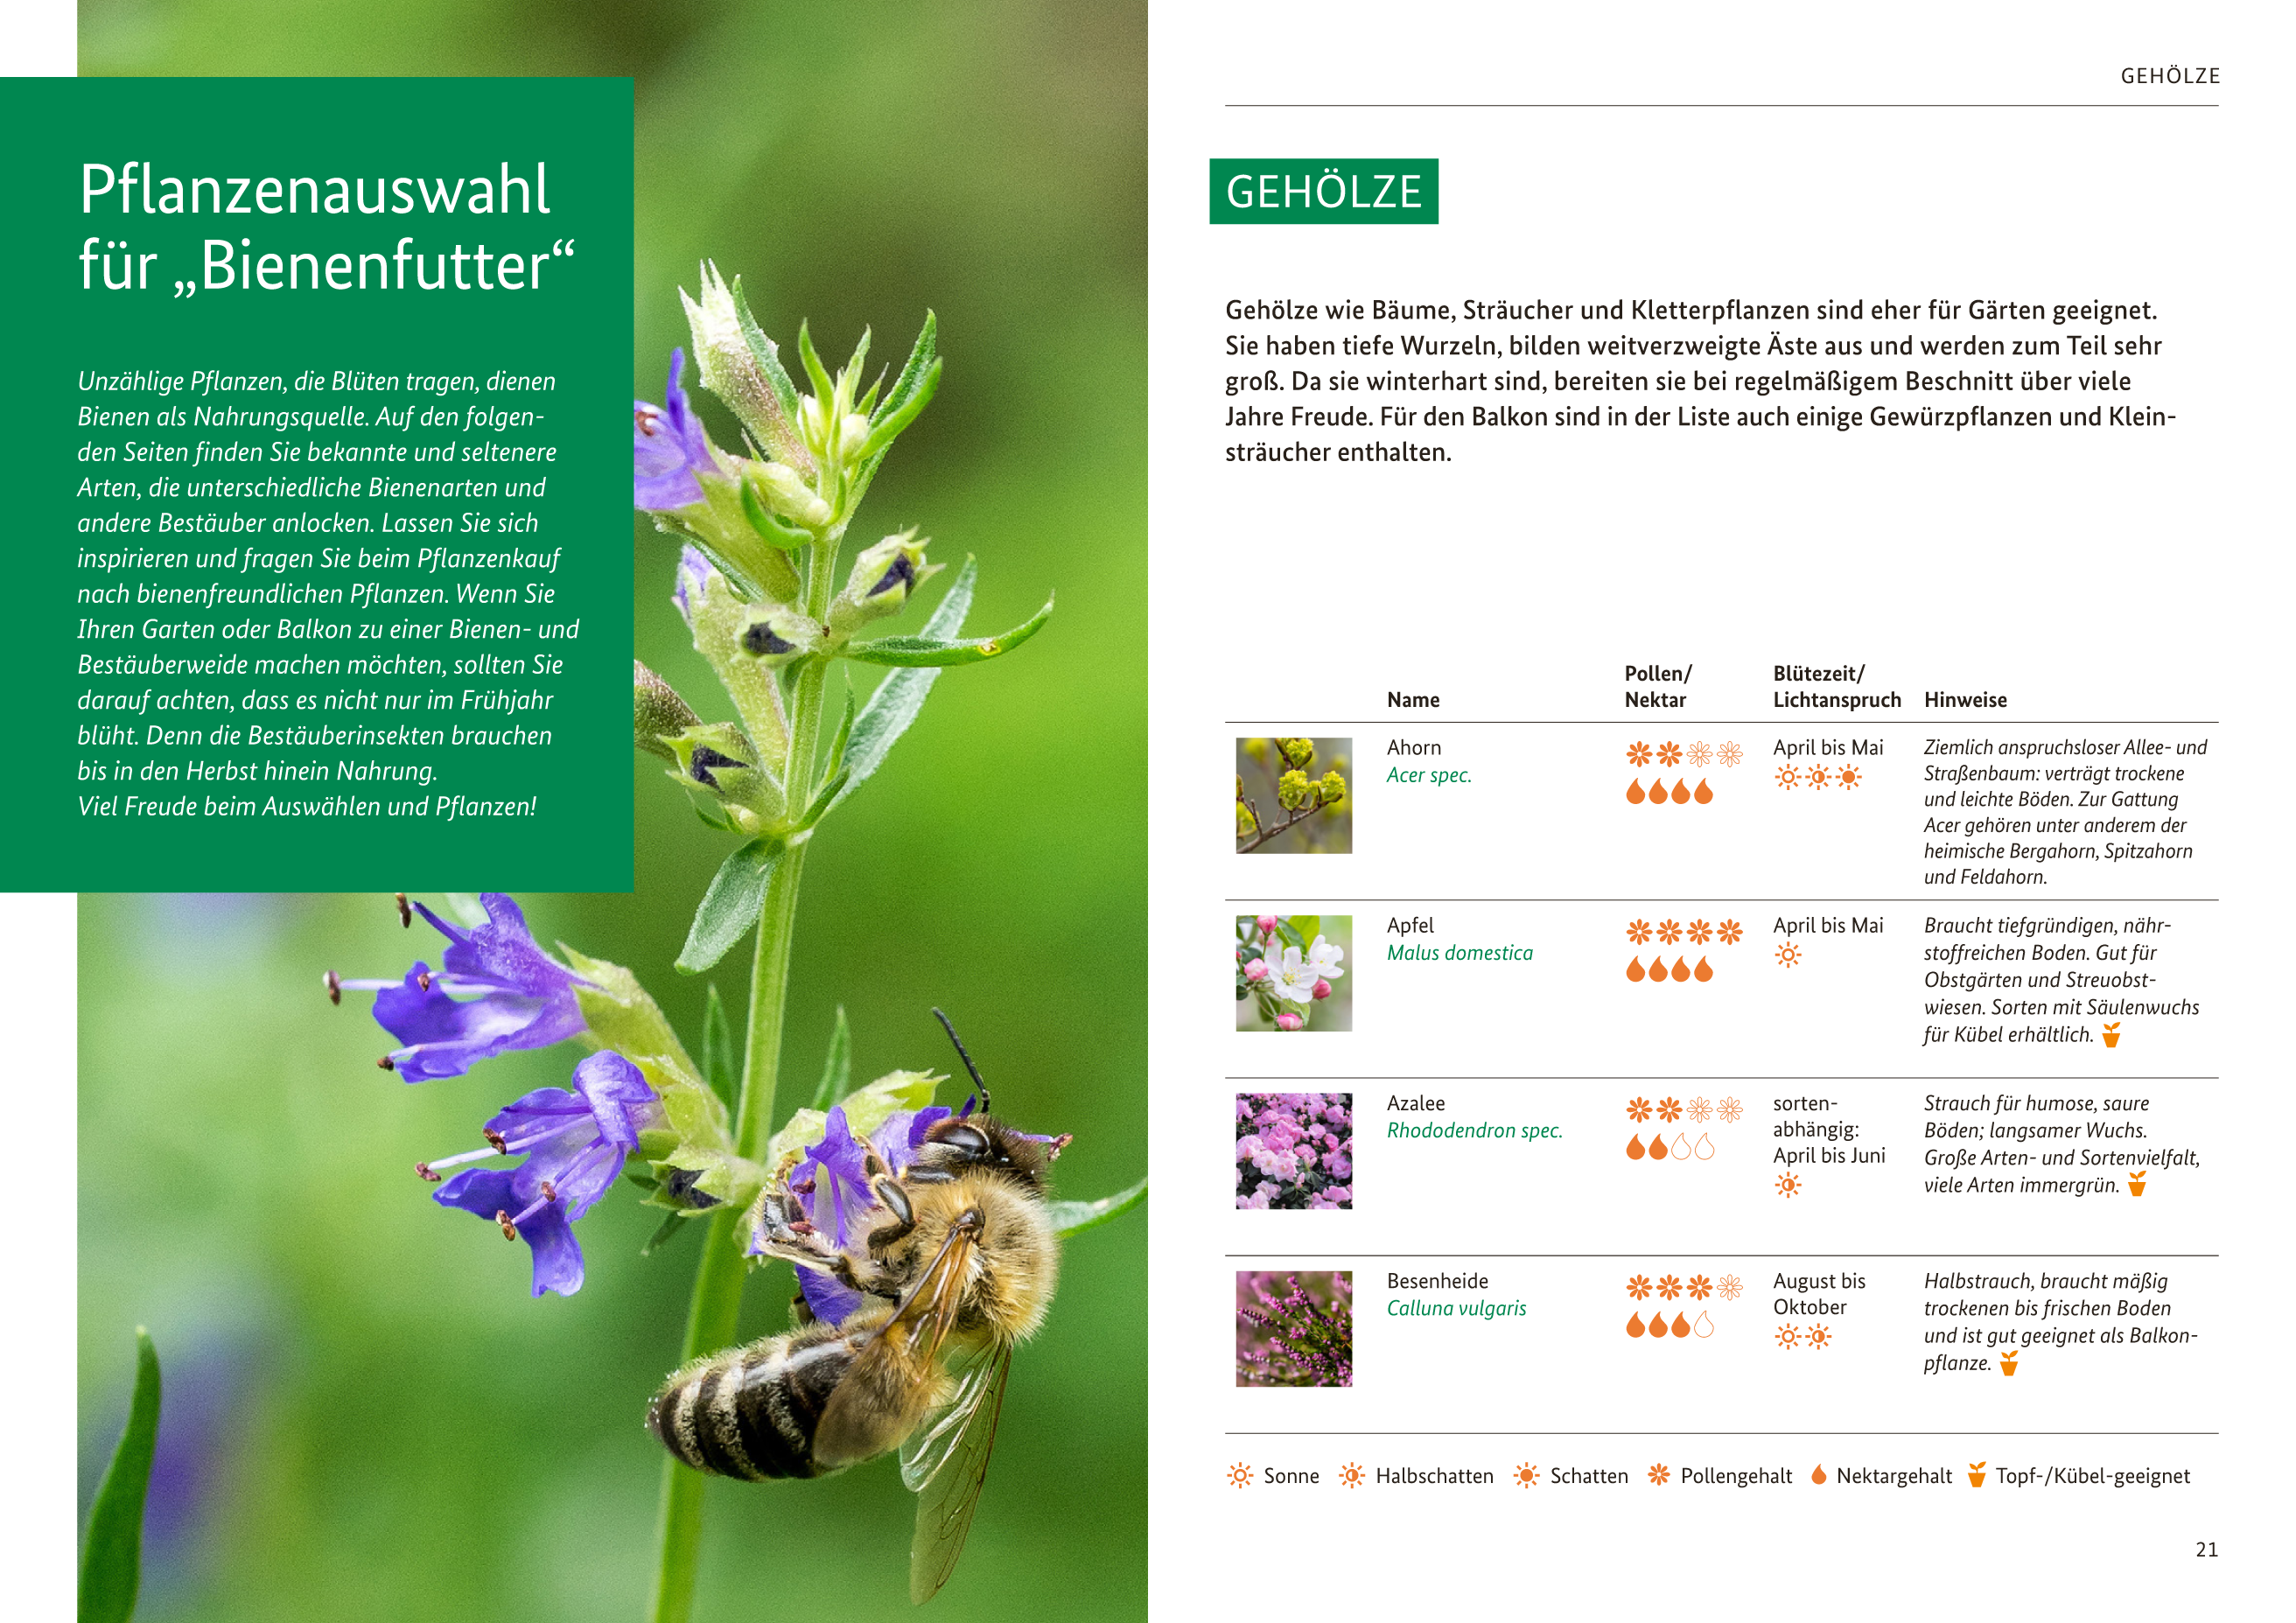Select the plant name 'Ahorn'
This screenshot has height=1623, width=2296.
[1414, 748]
